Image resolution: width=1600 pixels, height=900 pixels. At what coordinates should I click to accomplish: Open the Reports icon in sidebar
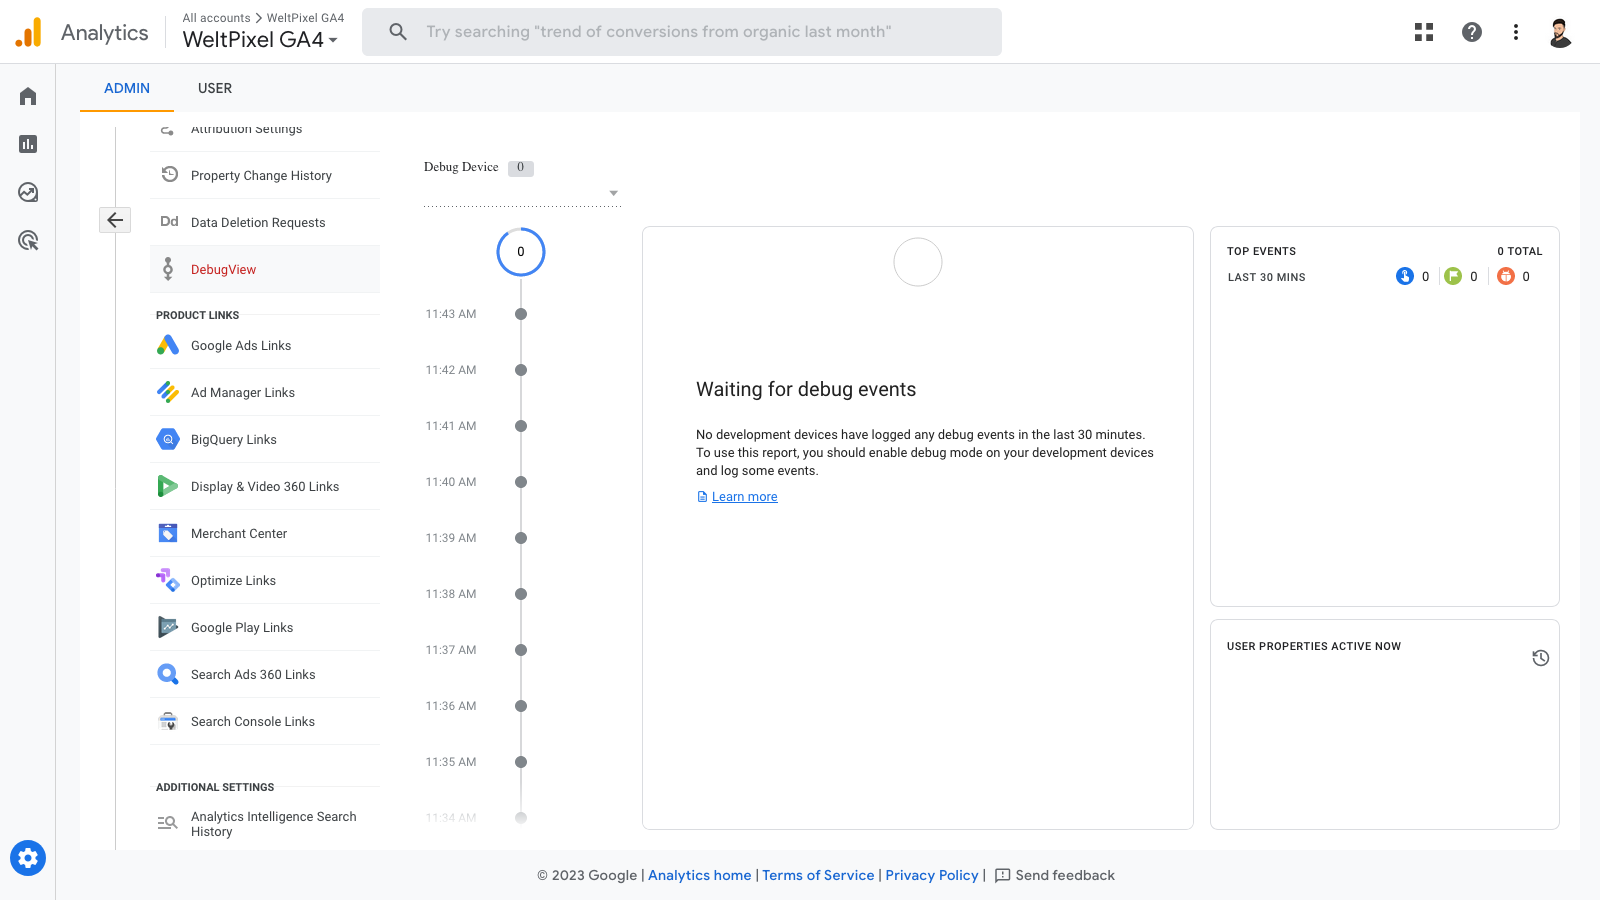[28, 144]
